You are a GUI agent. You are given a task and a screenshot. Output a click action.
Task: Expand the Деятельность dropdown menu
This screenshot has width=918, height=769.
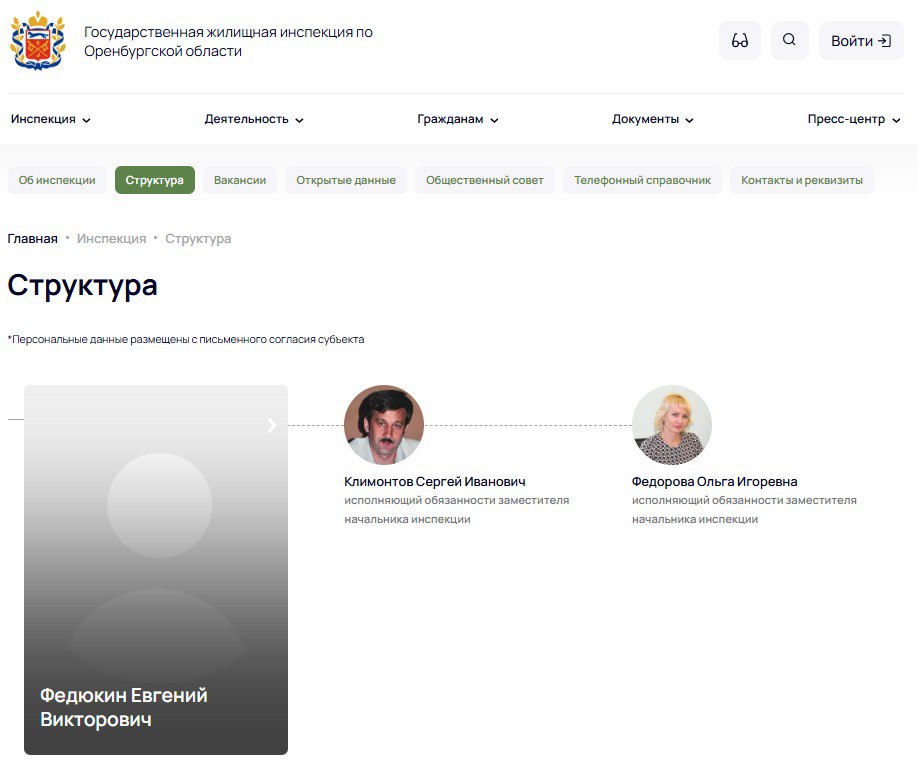pyautogui.click(x=254, y=119)
